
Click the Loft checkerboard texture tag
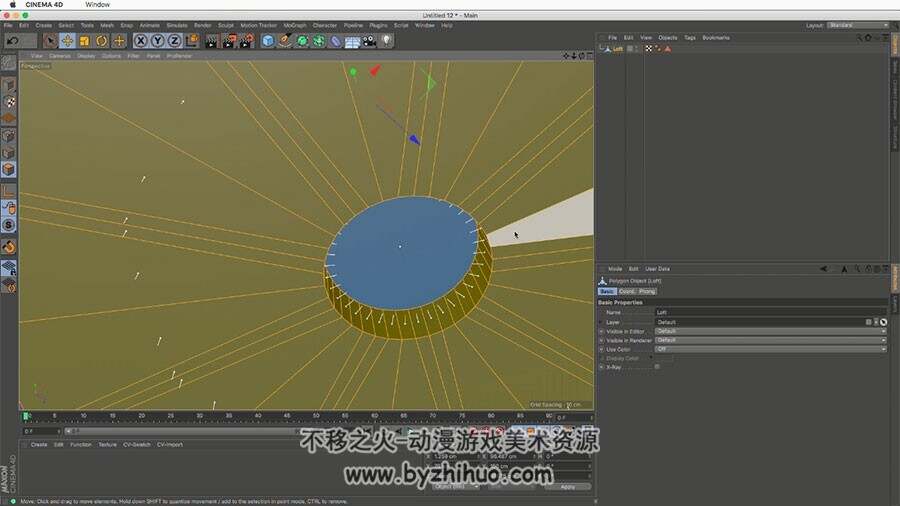coord(649,49)
